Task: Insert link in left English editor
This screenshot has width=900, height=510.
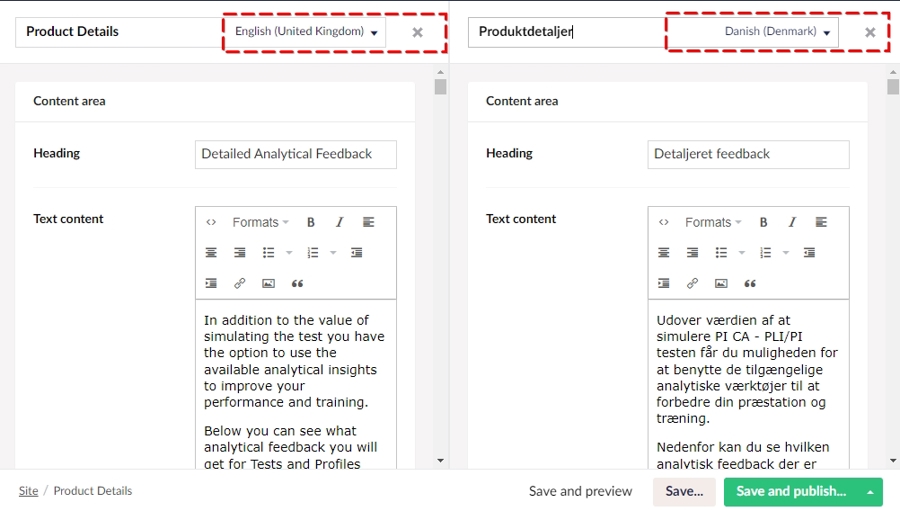Action: click(240, 283)
